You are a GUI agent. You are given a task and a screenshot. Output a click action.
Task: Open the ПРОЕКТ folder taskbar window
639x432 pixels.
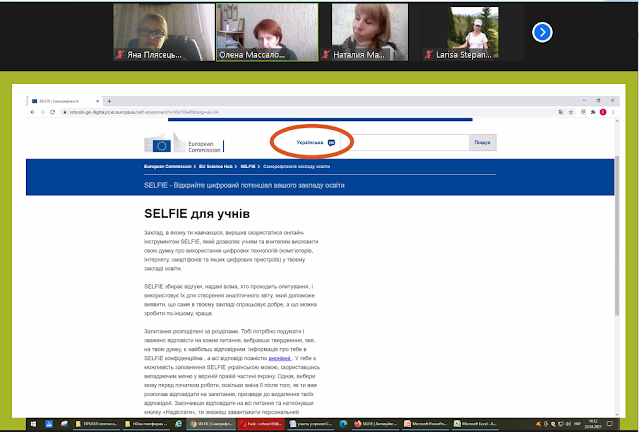(x=97, y=424)
